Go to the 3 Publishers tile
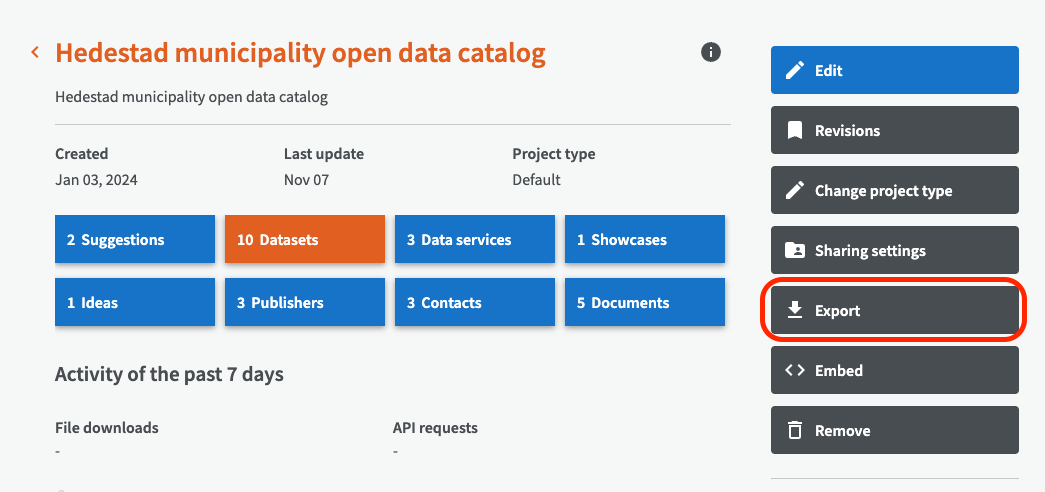The width and height of the screenshot is (1045, 492). pos(305,303)
